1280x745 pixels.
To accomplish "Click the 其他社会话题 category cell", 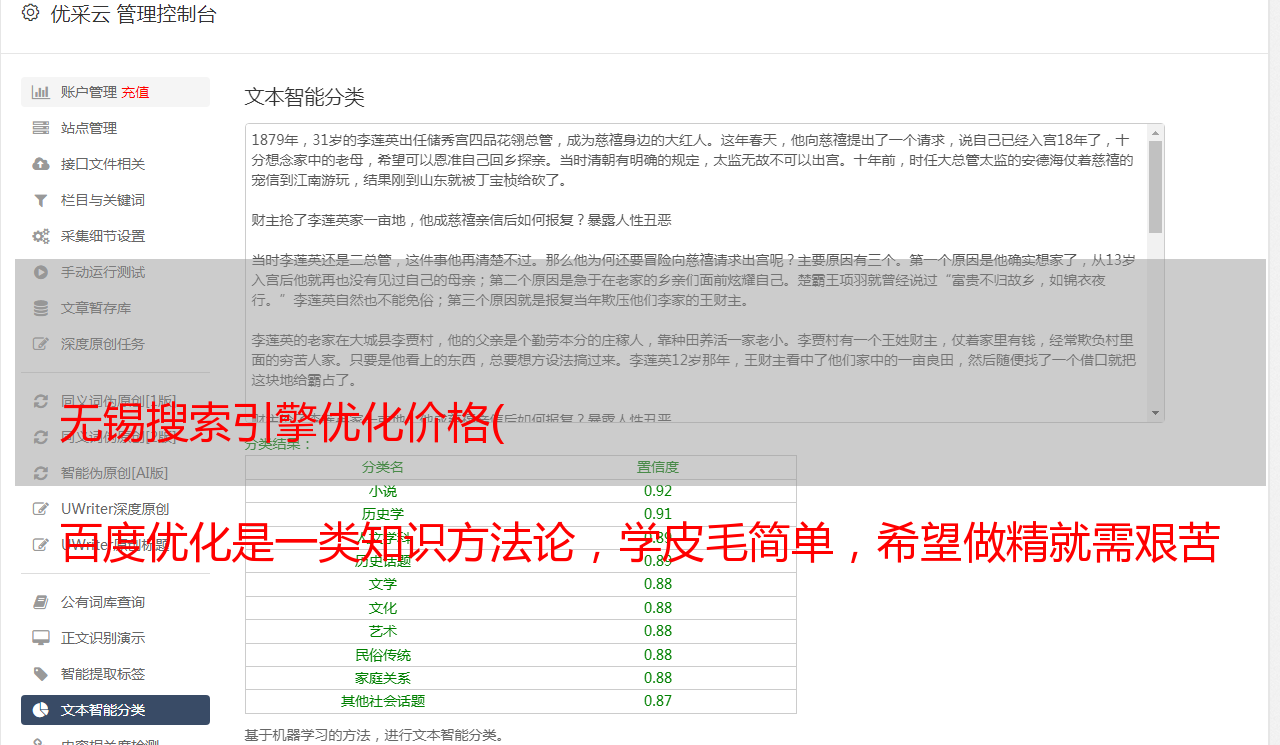I will [383, 701].
